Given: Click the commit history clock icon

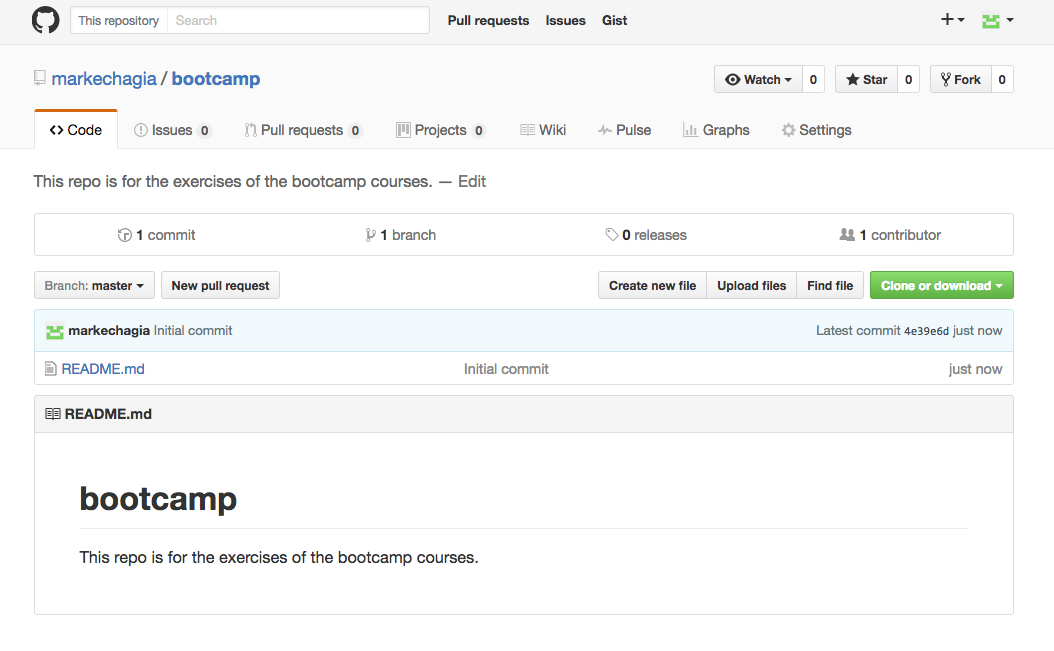Looking at the screenshot, I should pos(124,235).
